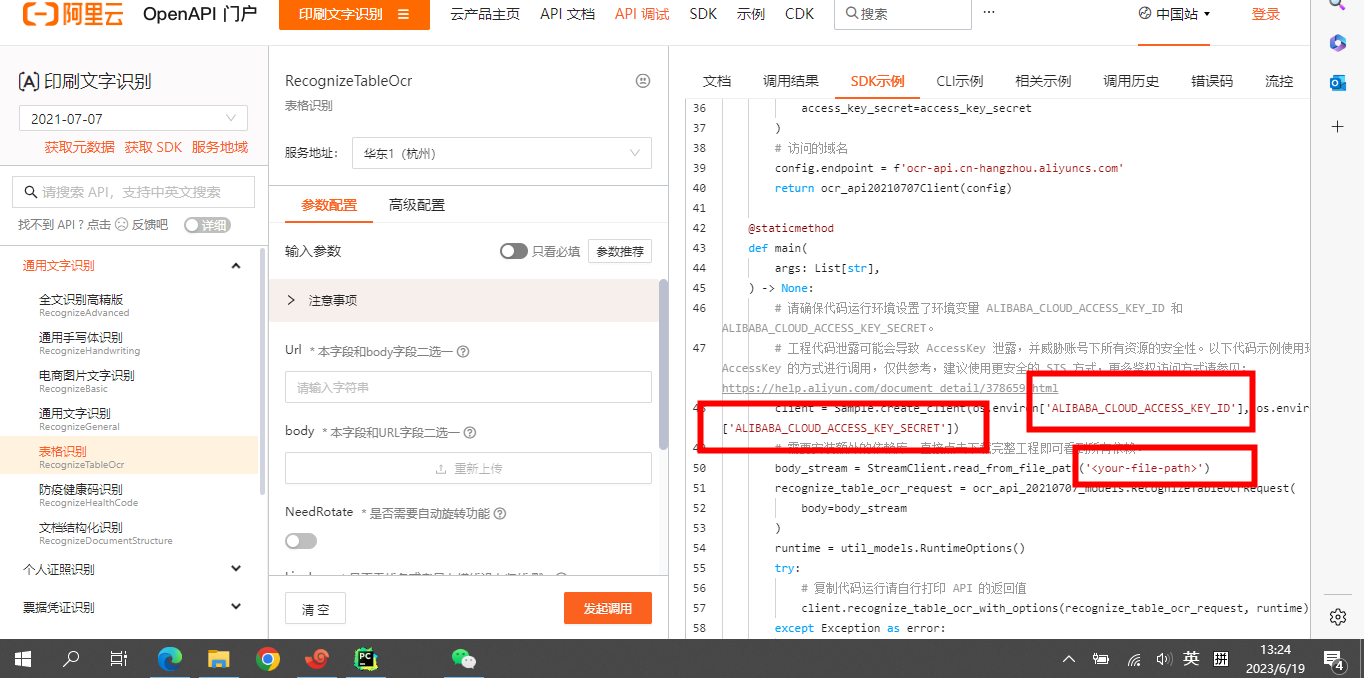Screen dimensions: 1364x678
Task: Click the 重新上传 upload button
Action: 468,468
